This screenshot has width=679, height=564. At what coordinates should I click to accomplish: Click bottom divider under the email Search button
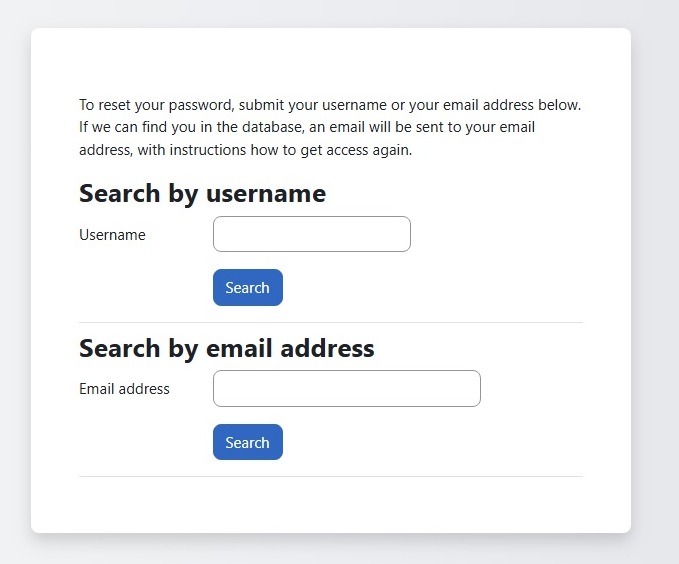330,477
